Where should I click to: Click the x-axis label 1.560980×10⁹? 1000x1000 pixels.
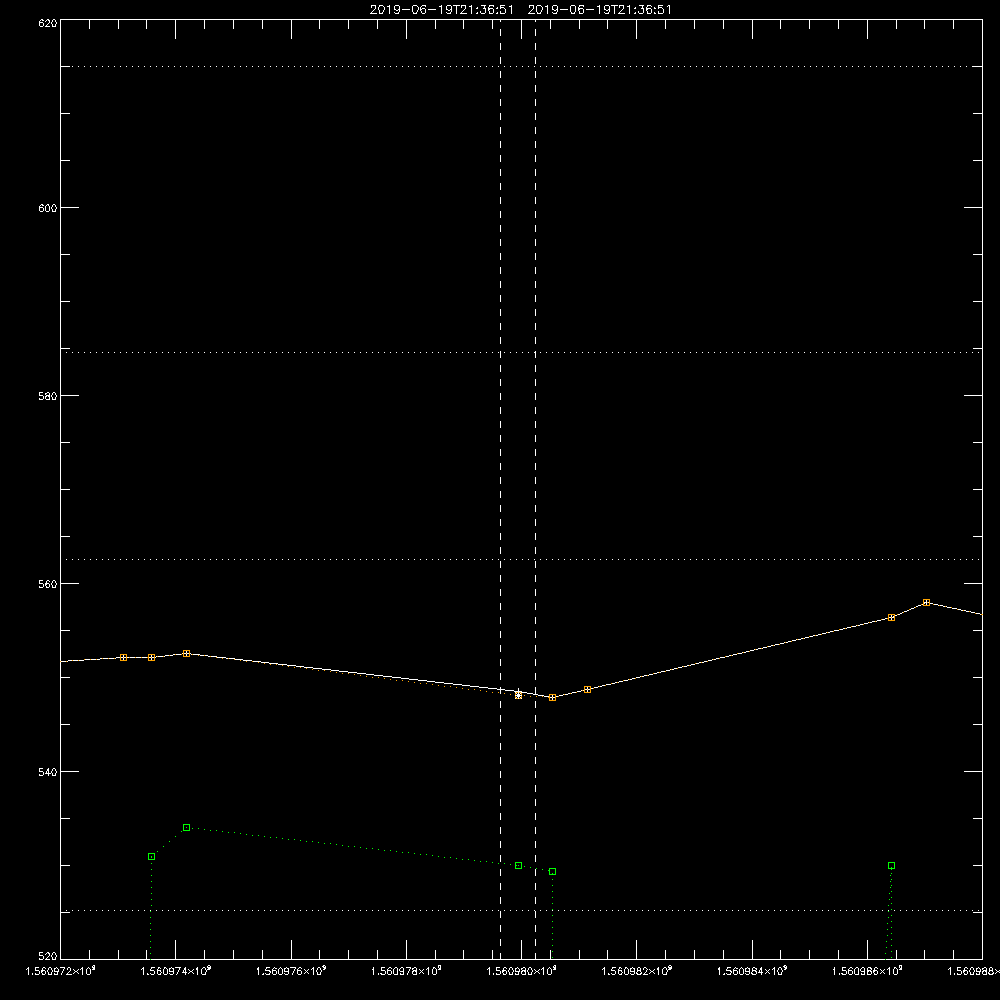[x=522, y=971]
